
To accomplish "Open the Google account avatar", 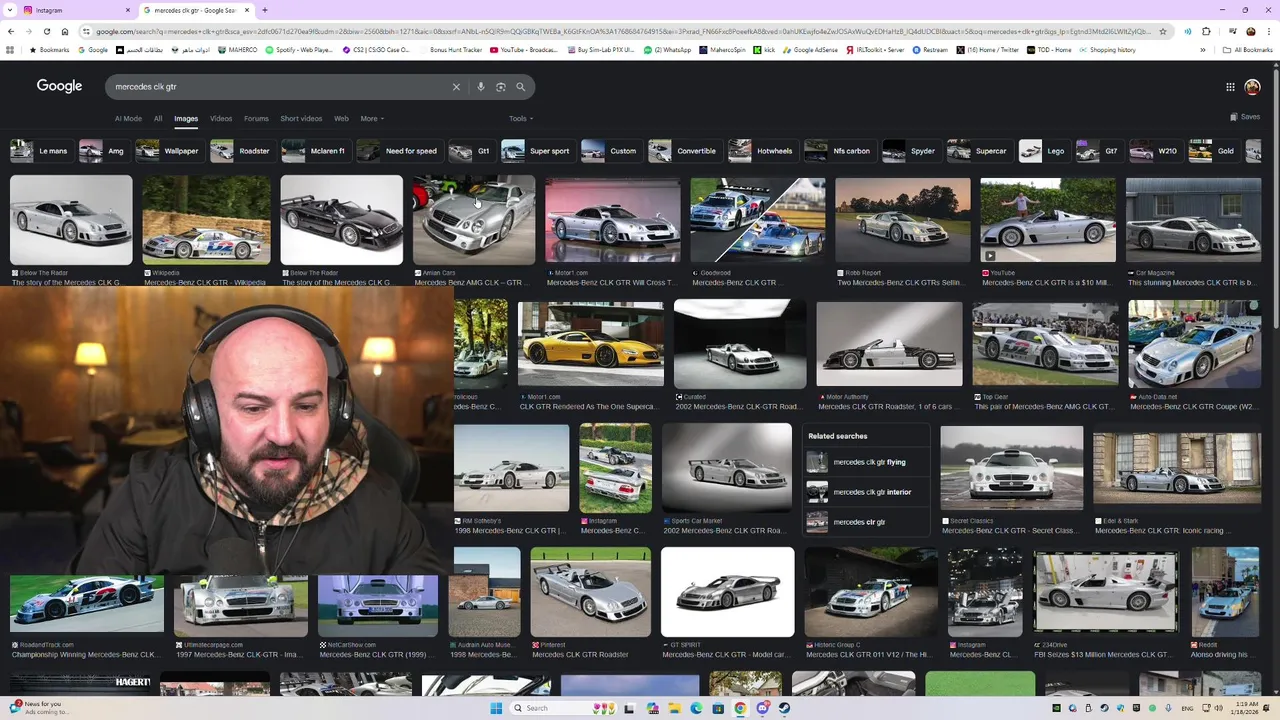I will click(1252, 87).
